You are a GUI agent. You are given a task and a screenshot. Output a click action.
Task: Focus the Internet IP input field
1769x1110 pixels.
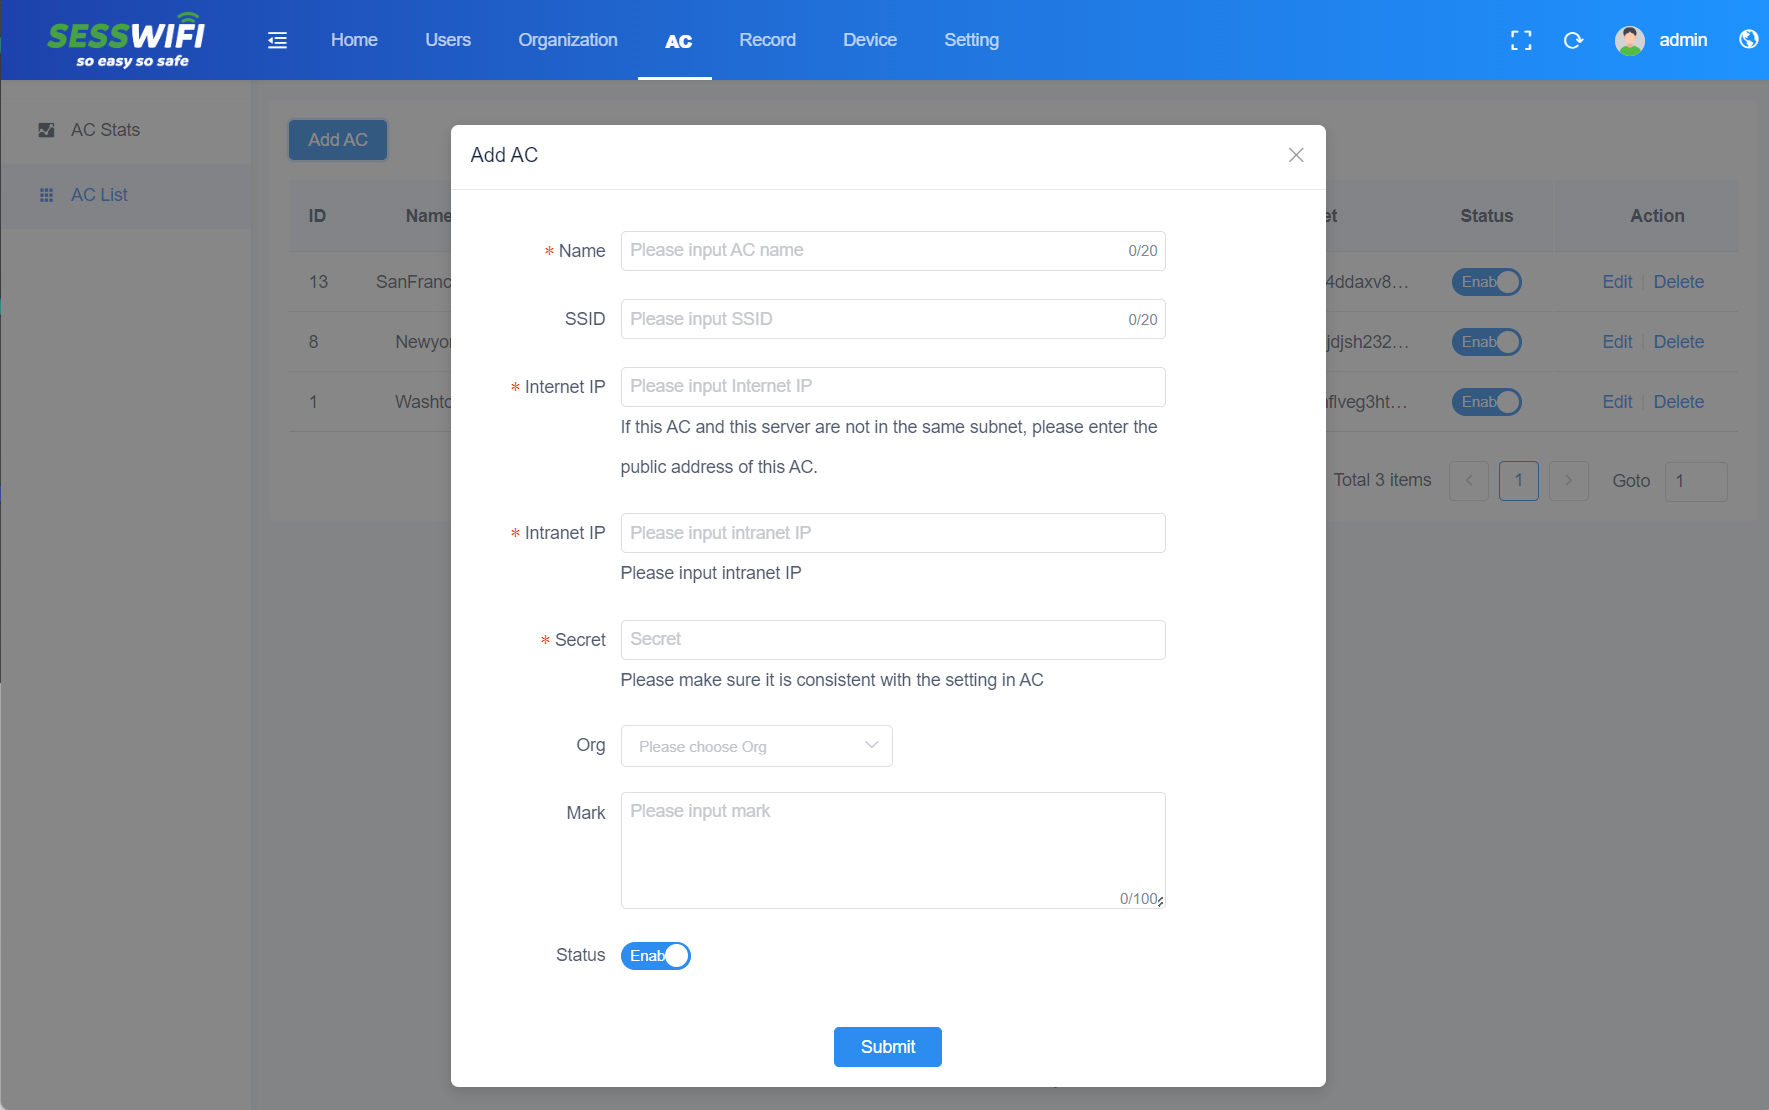click(x=893, y=387)
